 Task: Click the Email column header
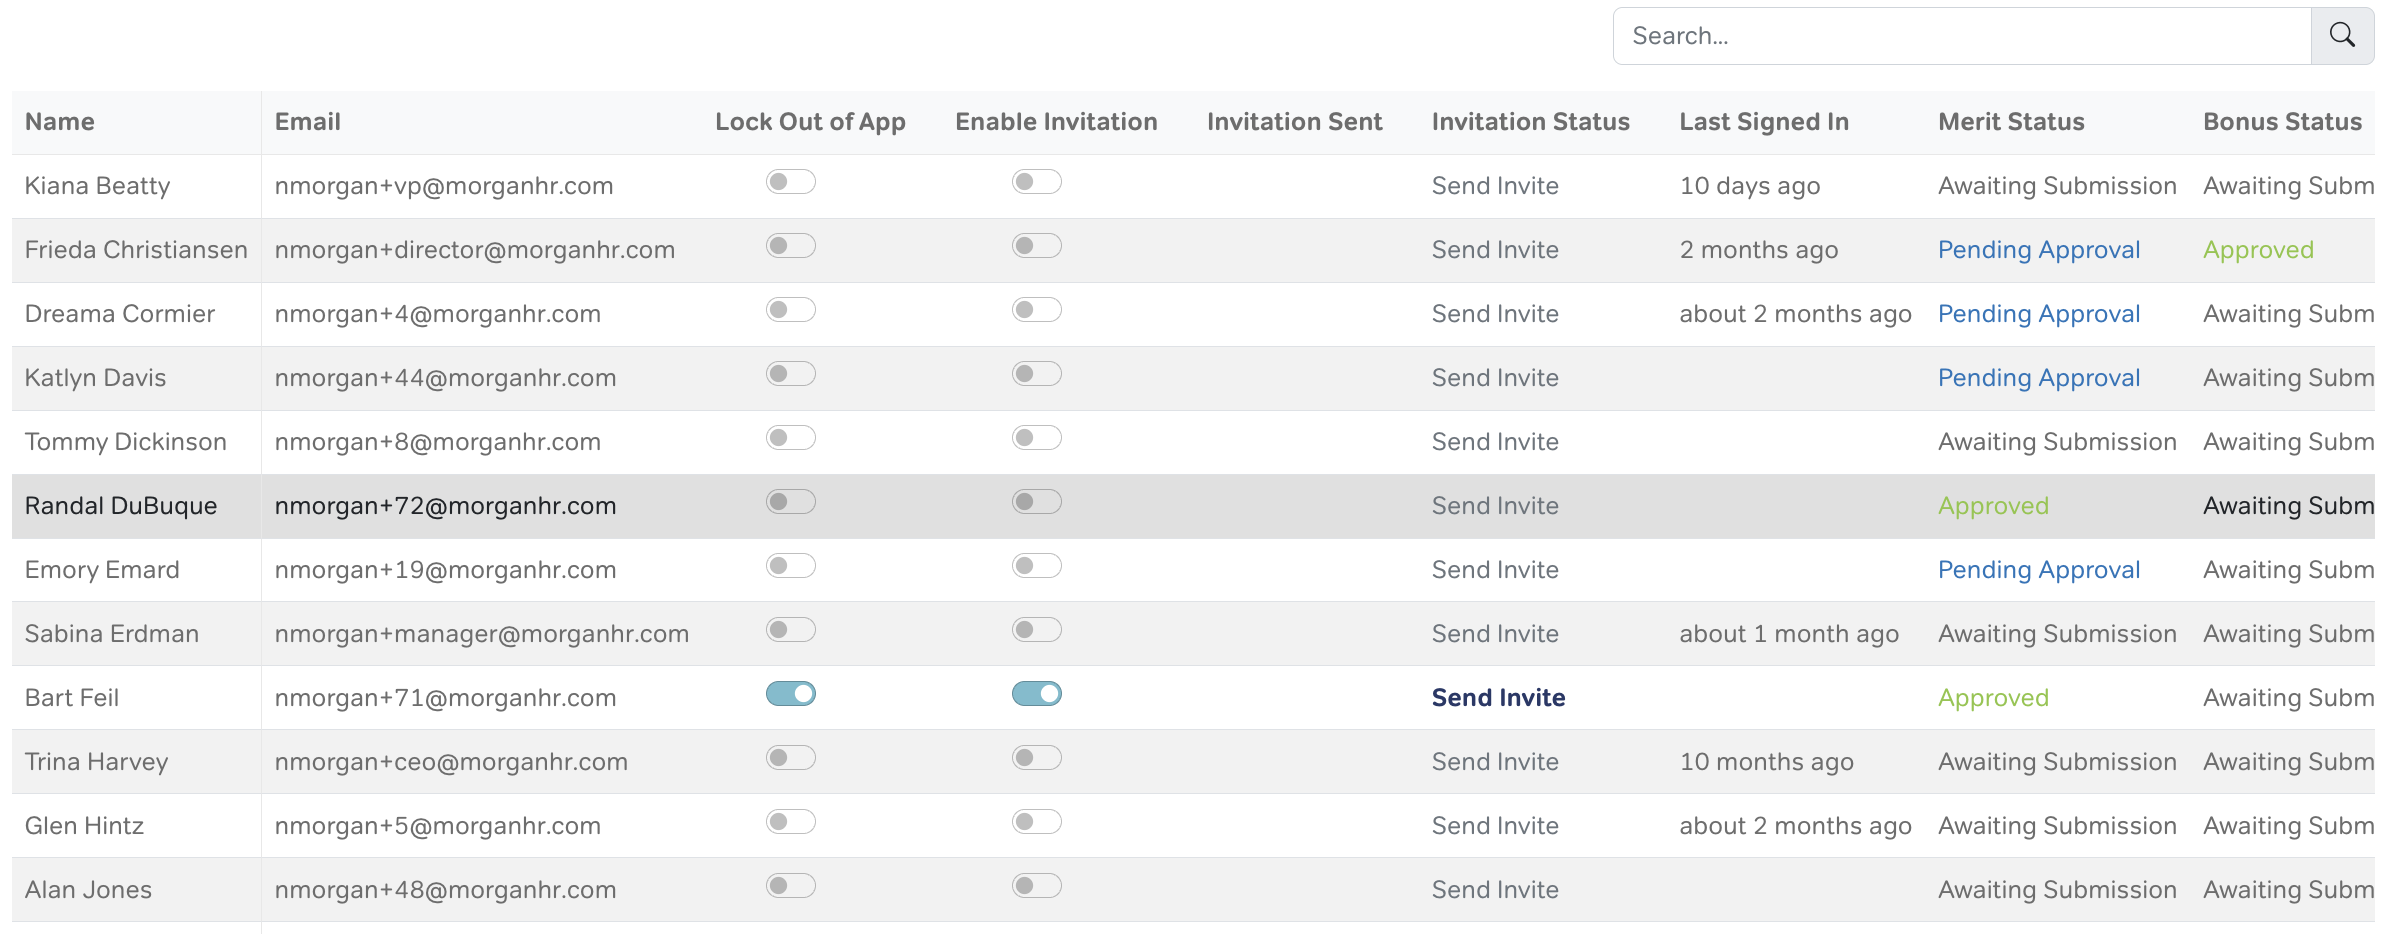click(307, 122)
